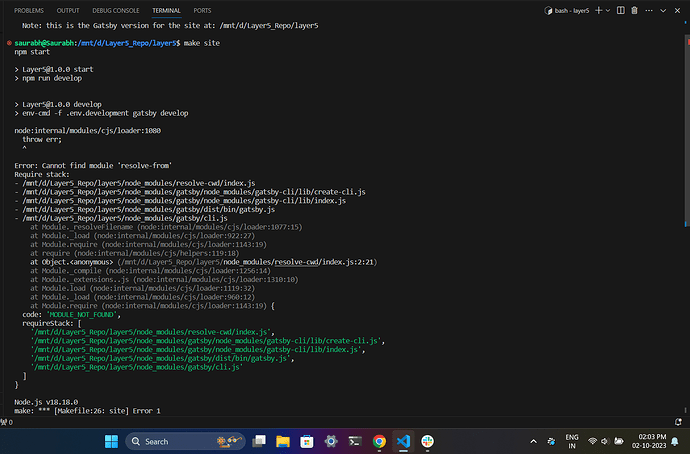Split the terminal pane
Viewport: 690px width, 454px height.
click(620, 11)
